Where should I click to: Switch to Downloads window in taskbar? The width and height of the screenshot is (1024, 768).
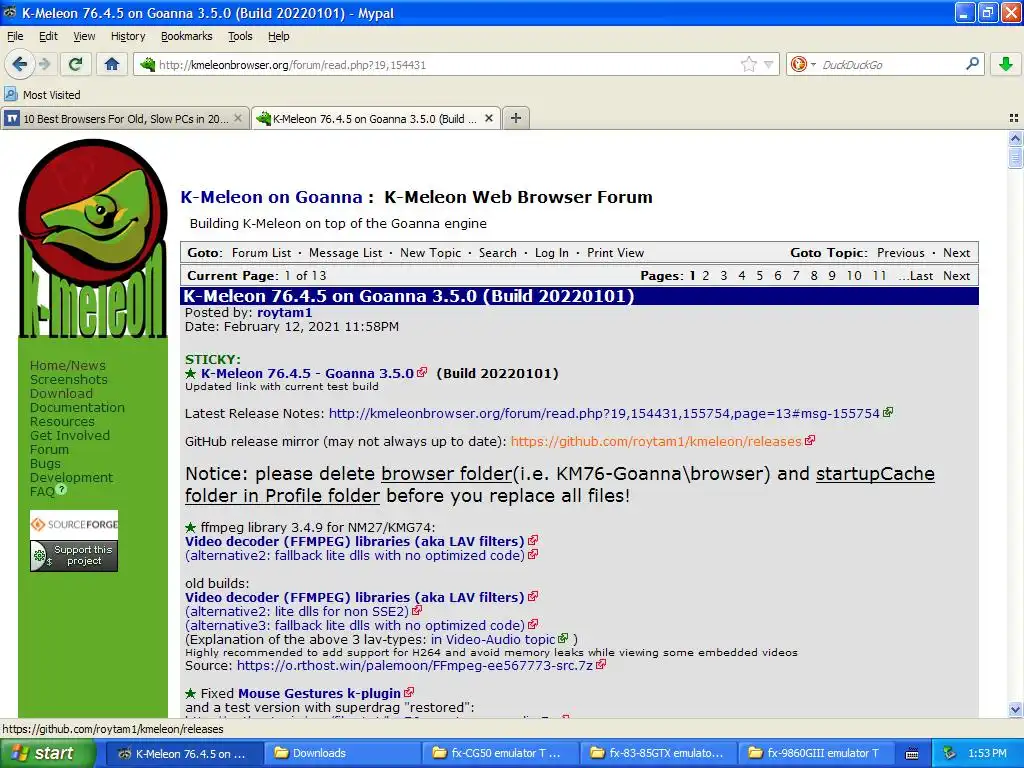[341, 753]
